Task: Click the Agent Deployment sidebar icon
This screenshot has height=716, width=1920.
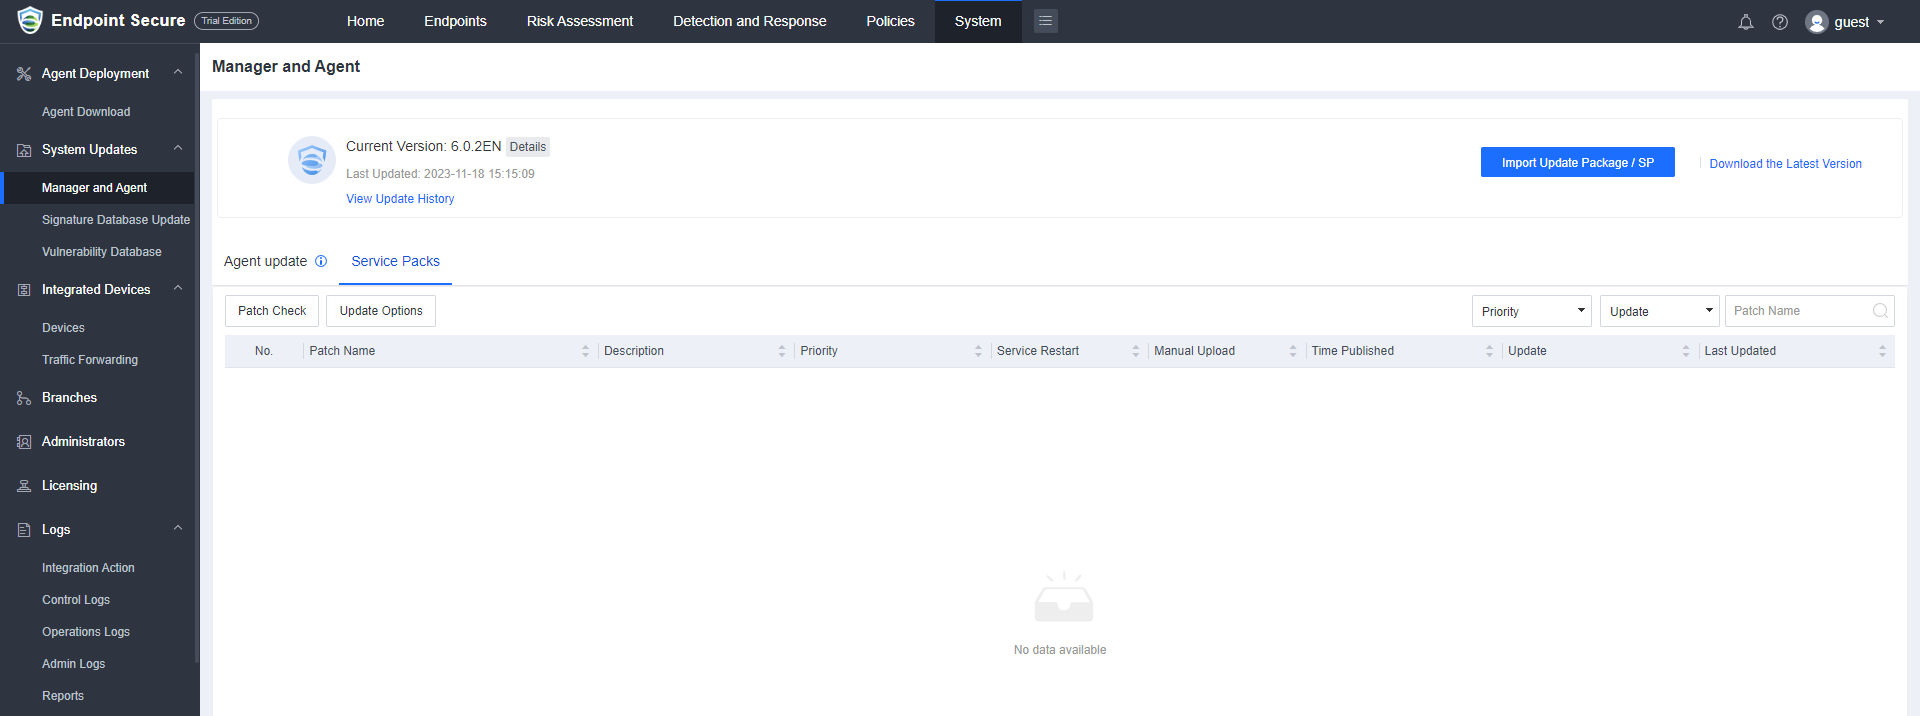Action: point(24,74)
